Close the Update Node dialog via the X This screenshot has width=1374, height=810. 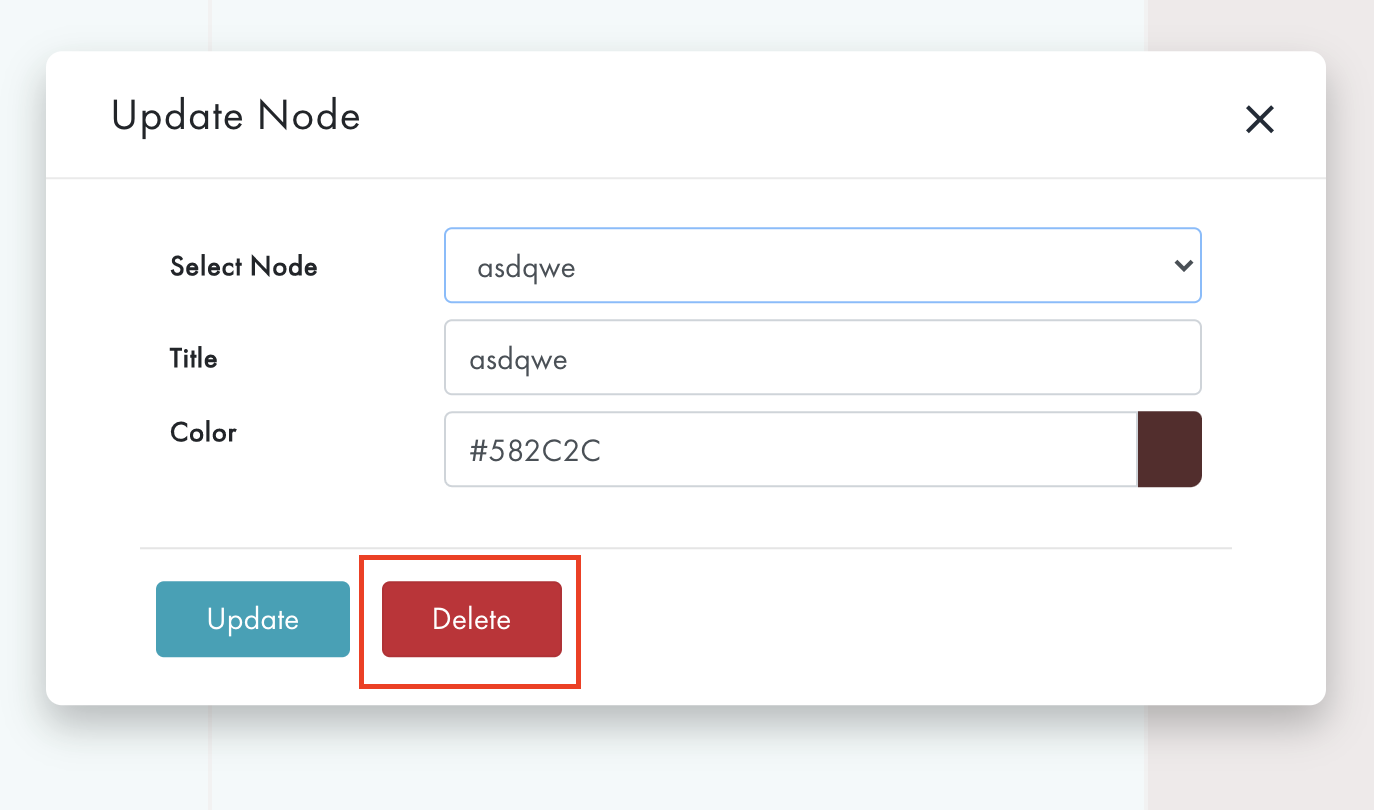coord(1259,119)
